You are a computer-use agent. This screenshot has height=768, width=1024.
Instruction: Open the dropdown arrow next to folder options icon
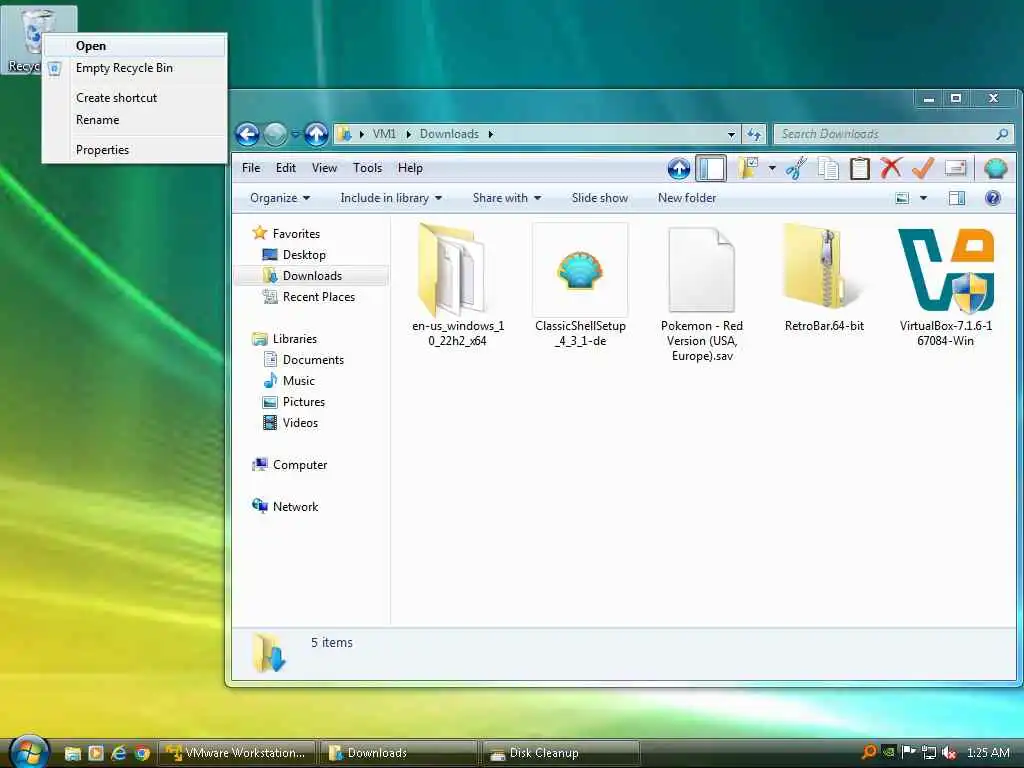click(x=772, y=168)
